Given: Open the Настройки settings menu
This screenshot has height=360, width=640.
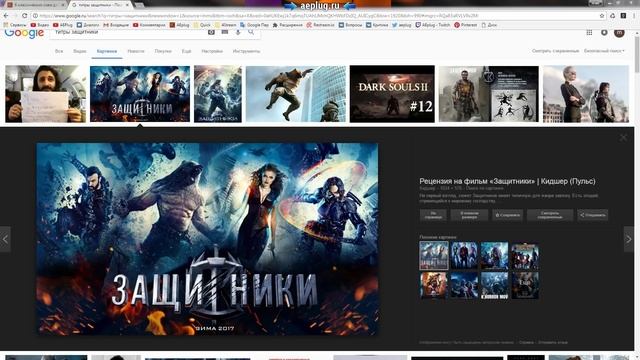Looking at the screenshot, I should tap(212, 51).
